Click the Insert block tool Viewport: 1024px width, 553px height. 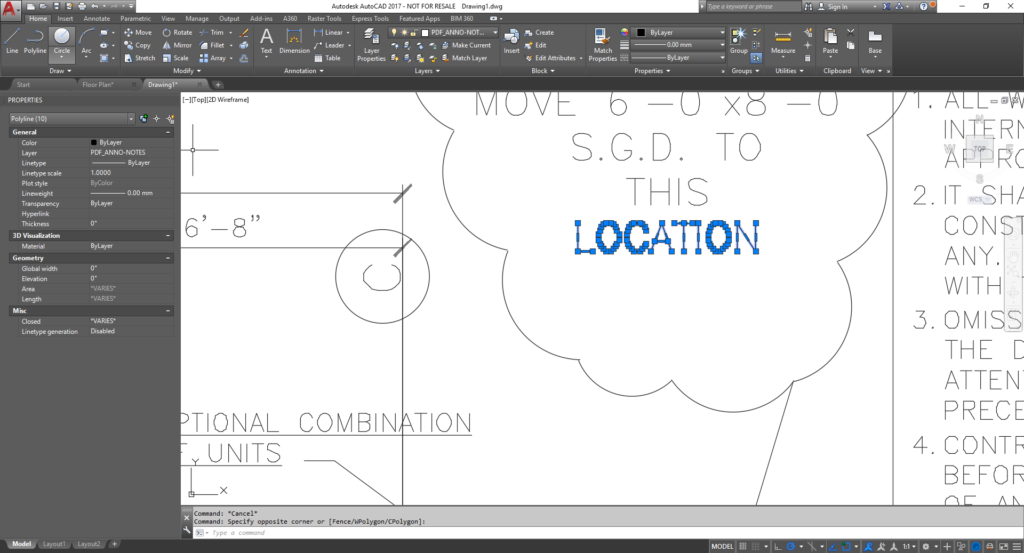pos(511,41)
